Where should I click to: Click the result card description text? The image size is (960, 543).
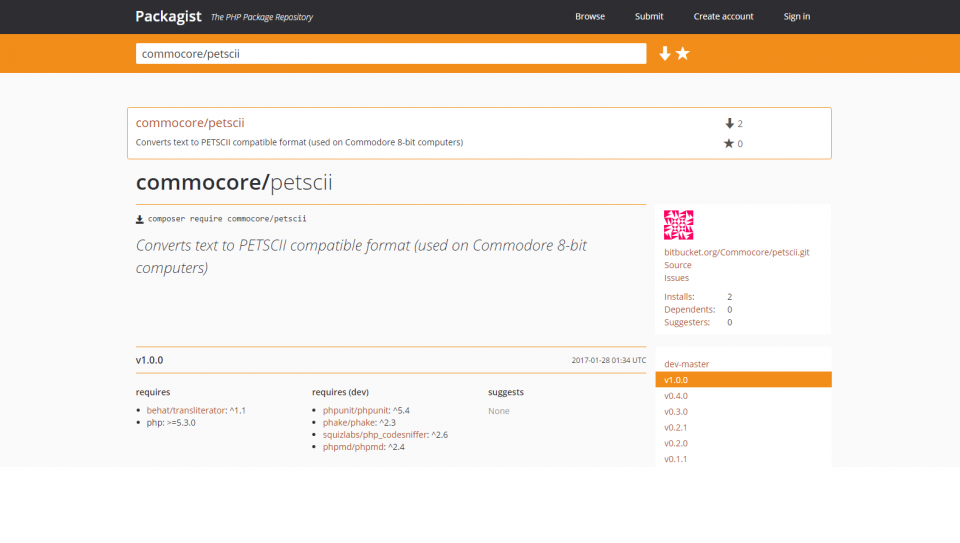point(299,142)
